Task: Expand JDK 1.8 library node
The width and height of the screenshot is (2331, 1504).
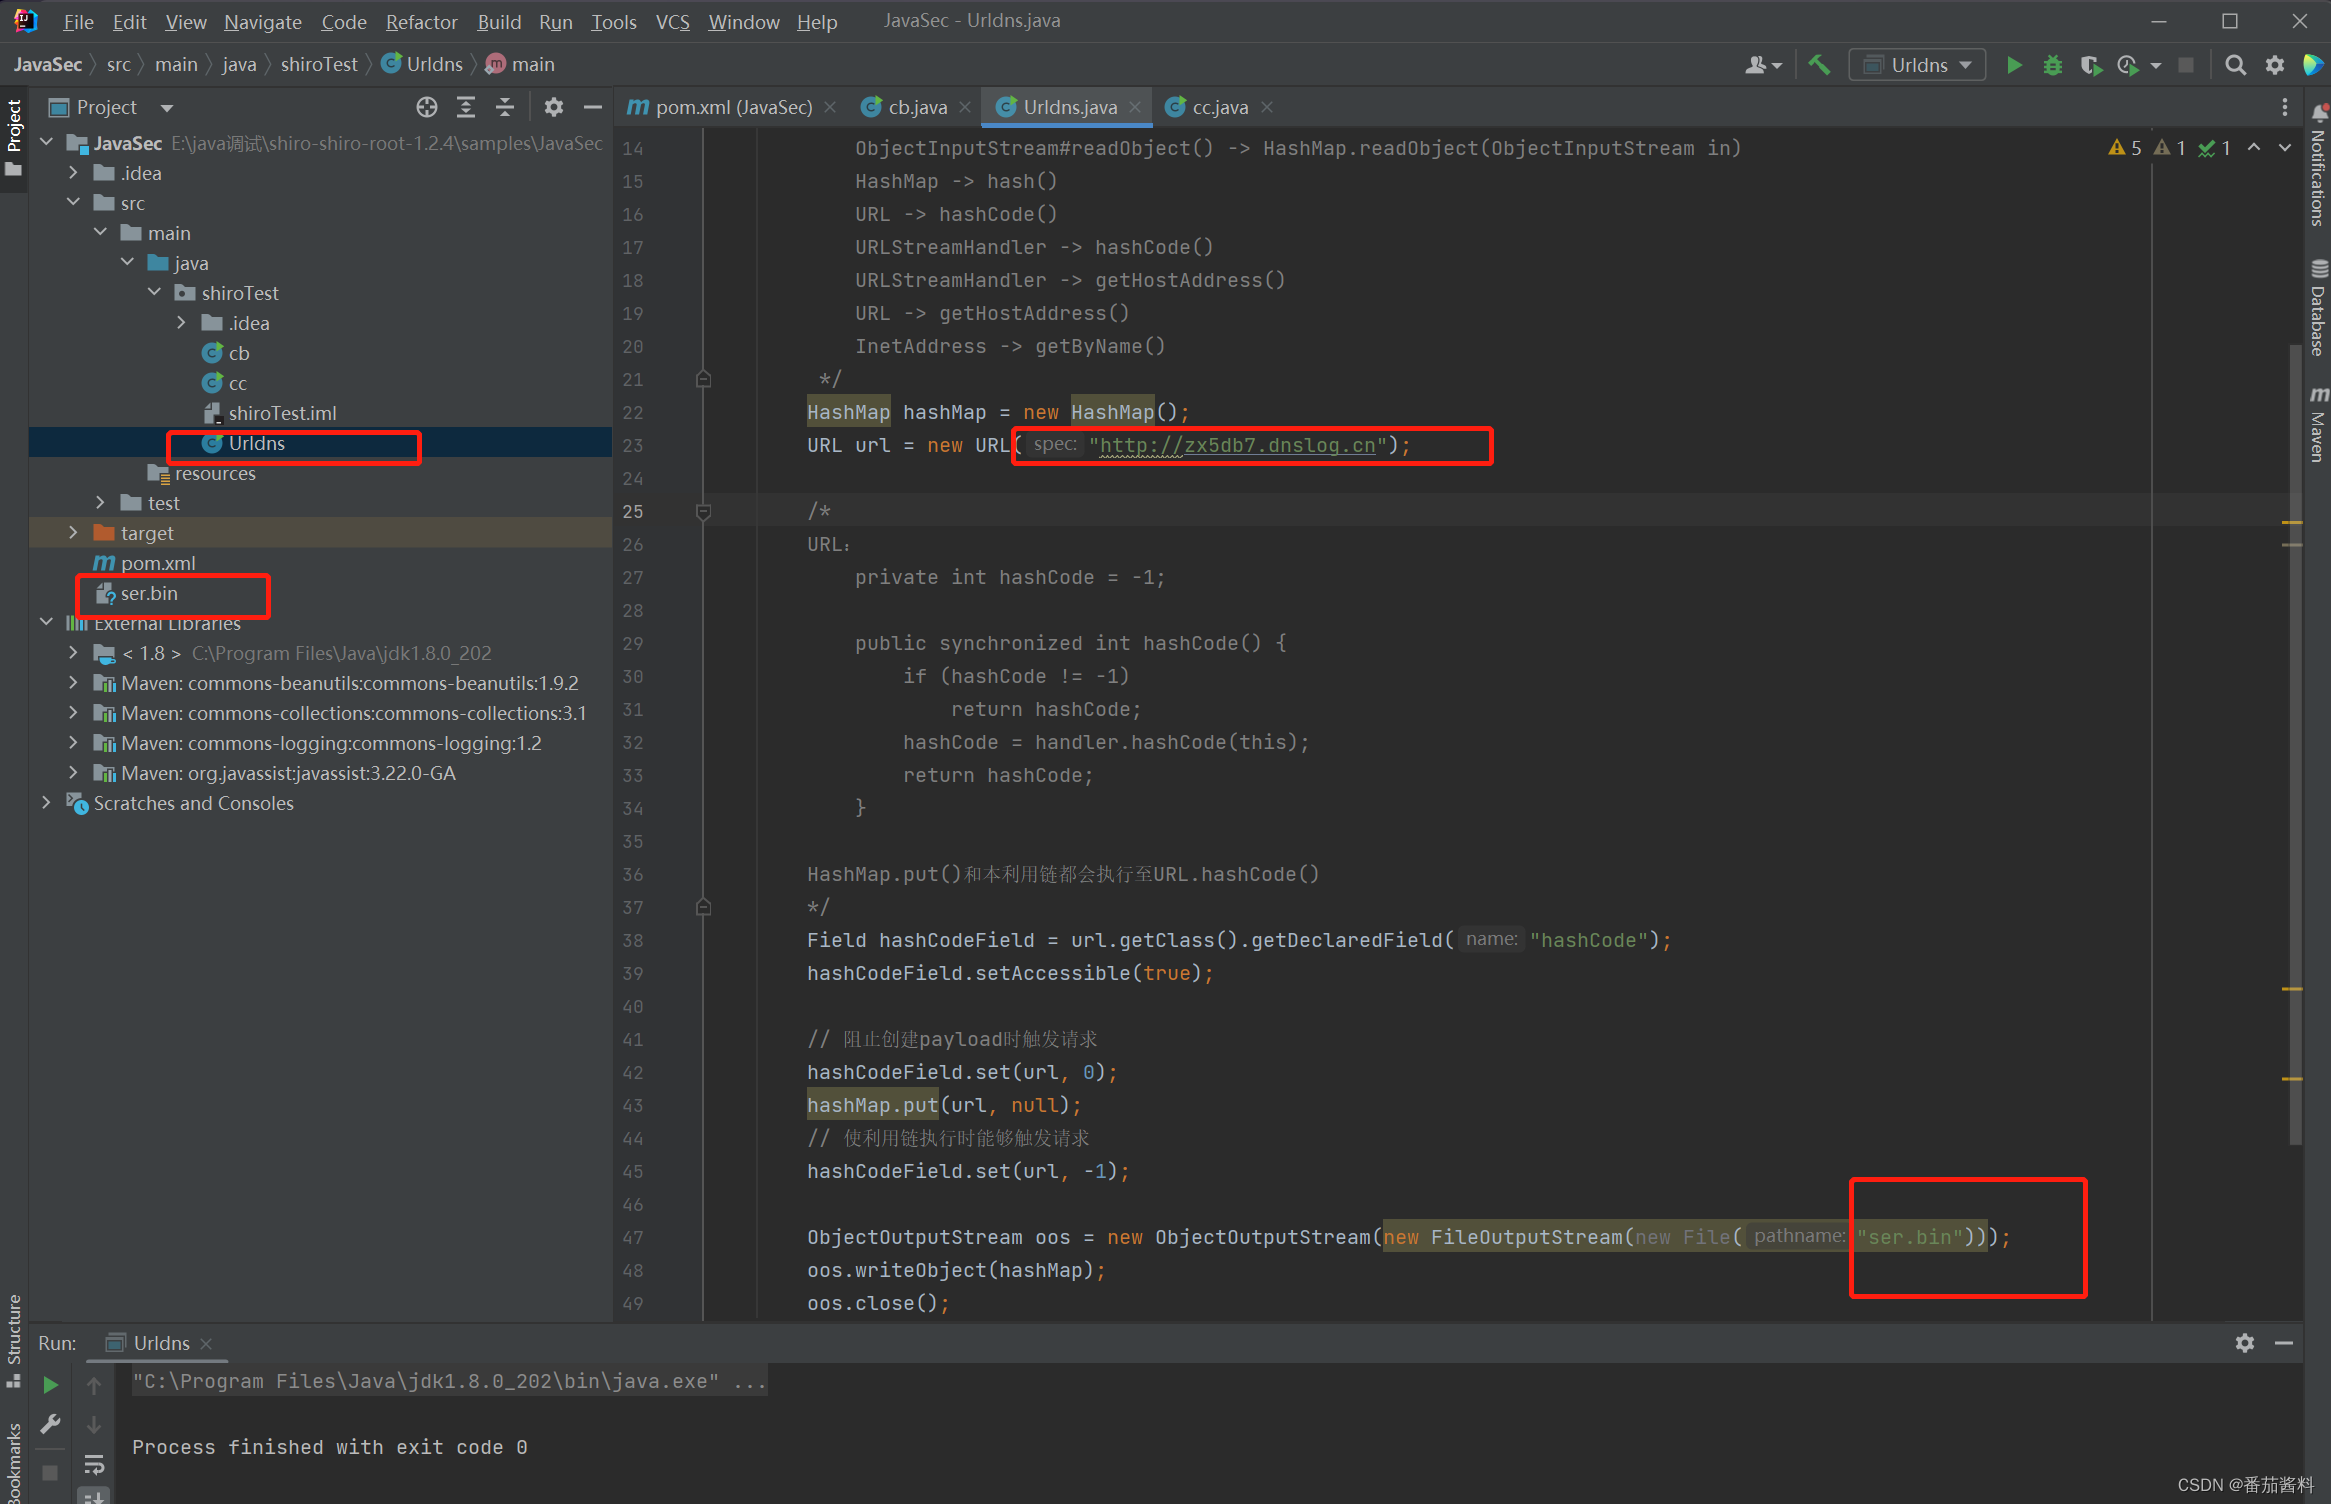Action: pos(73,653)
